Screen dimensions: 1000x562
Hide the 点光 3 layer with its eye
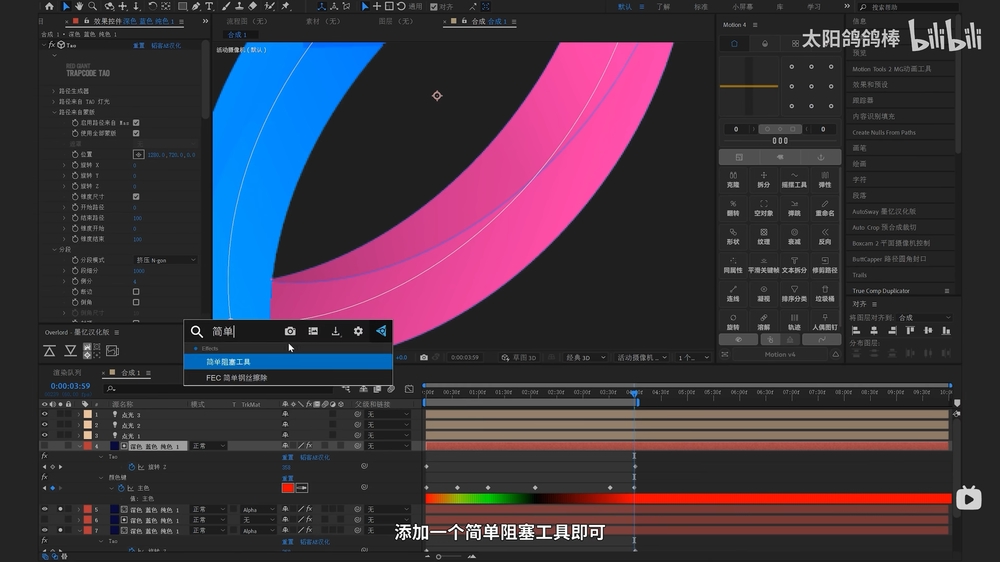coord(45,414)
